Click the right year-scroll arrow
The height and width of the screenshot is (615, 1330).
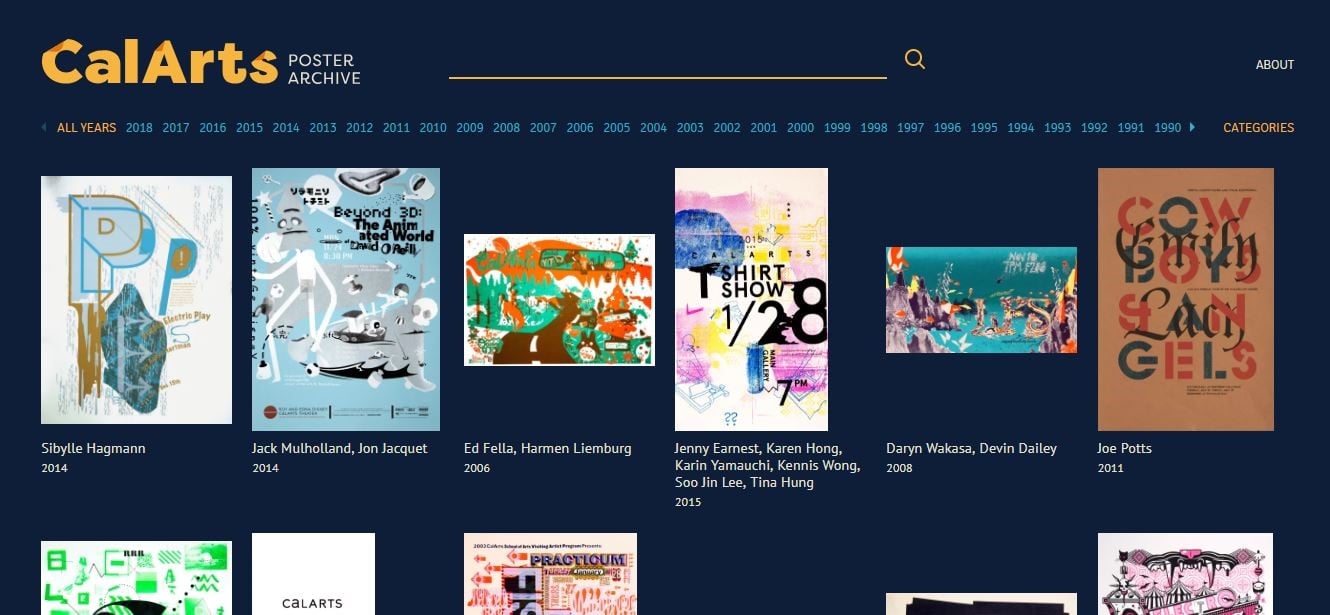pyautogui.click(x=1192, y=127)
